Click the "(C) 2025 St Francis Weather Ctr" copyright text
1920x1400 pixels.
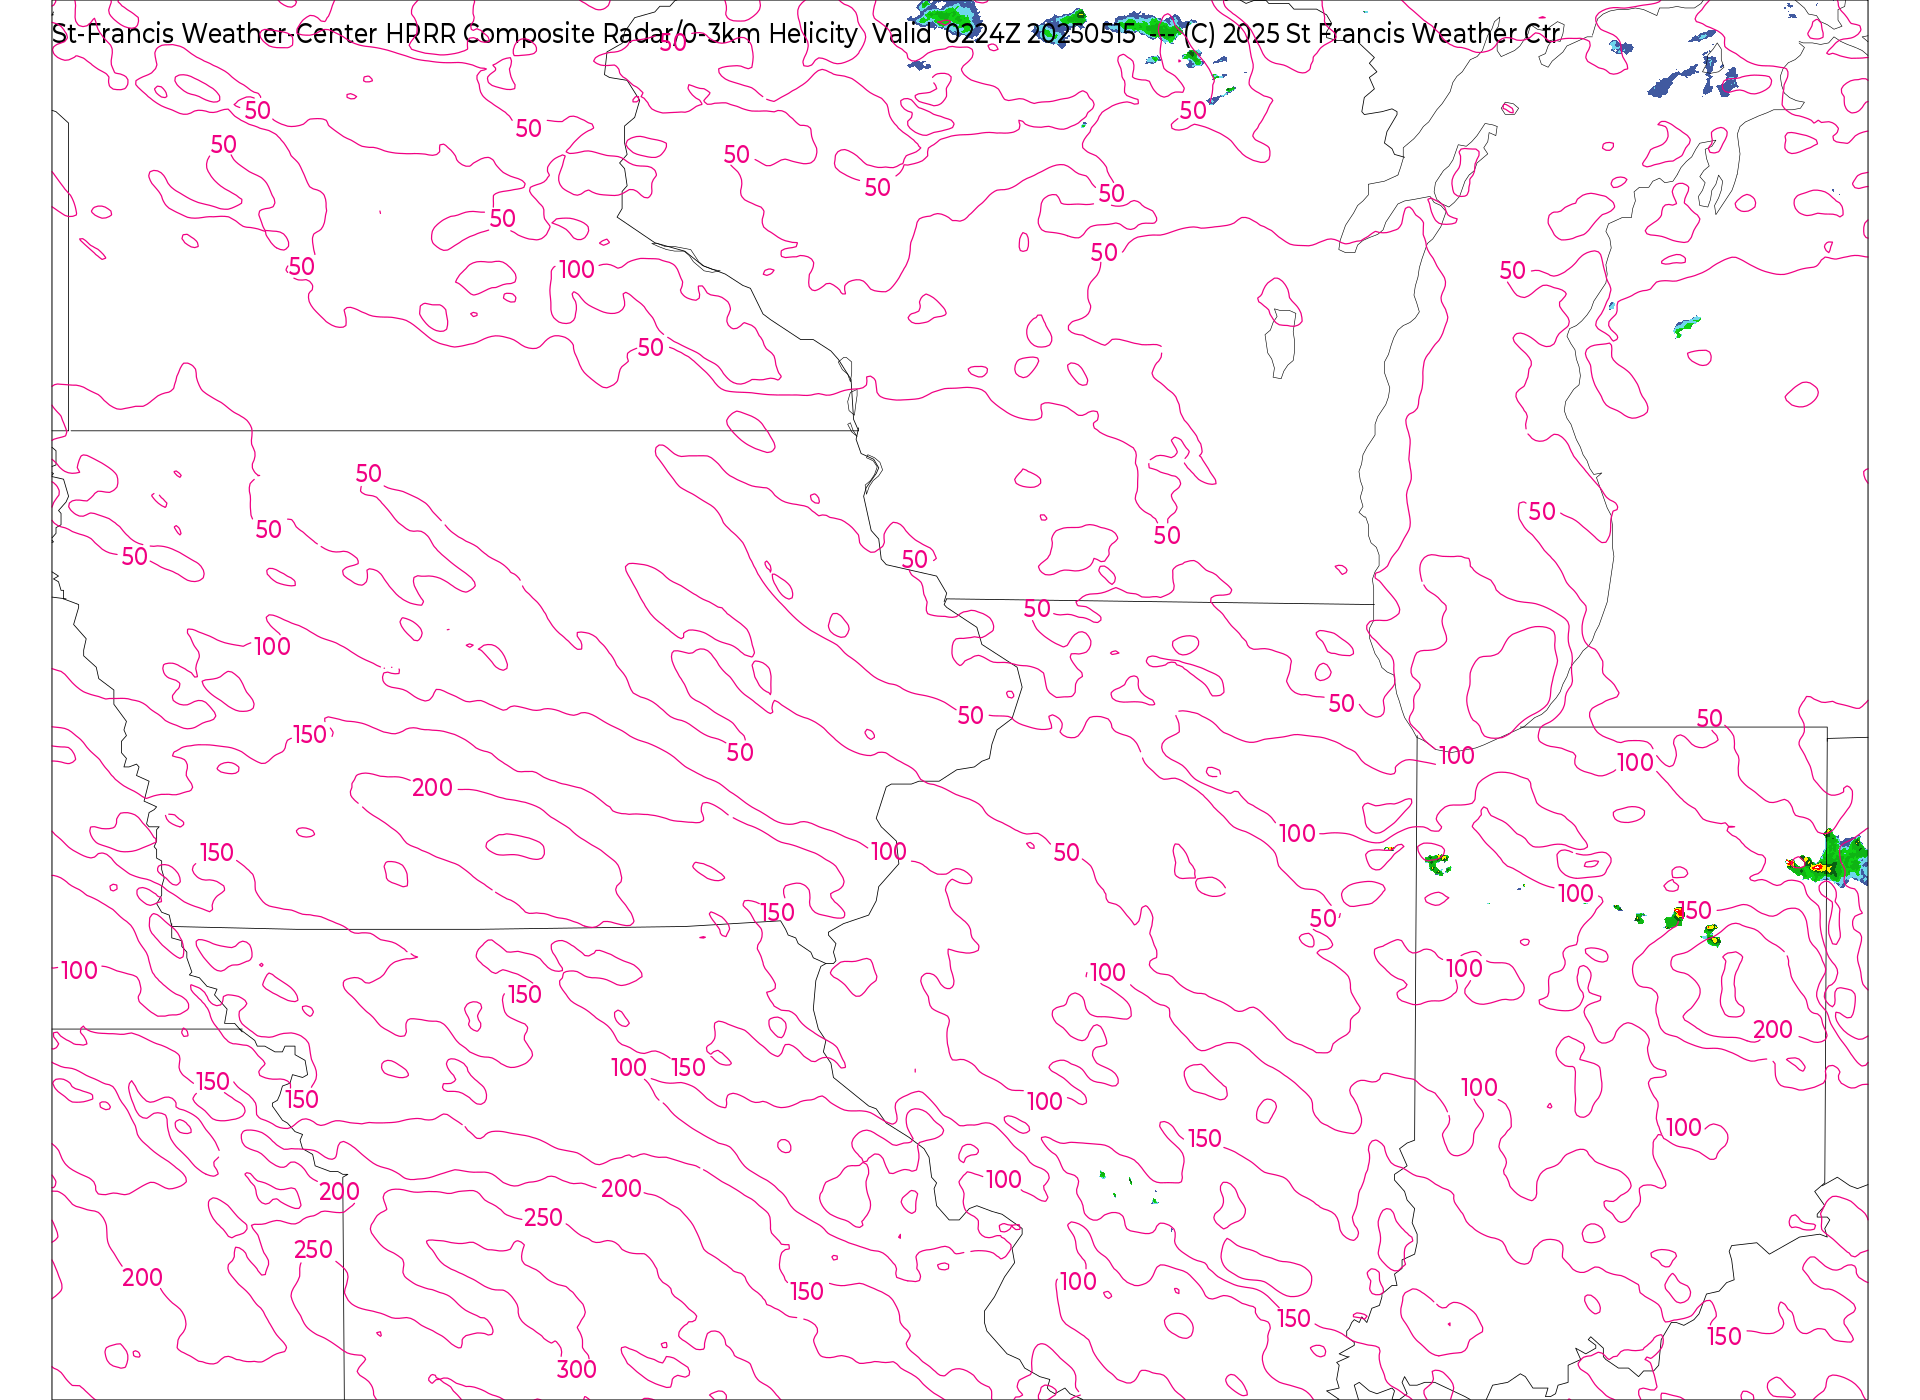point(1372,34)
